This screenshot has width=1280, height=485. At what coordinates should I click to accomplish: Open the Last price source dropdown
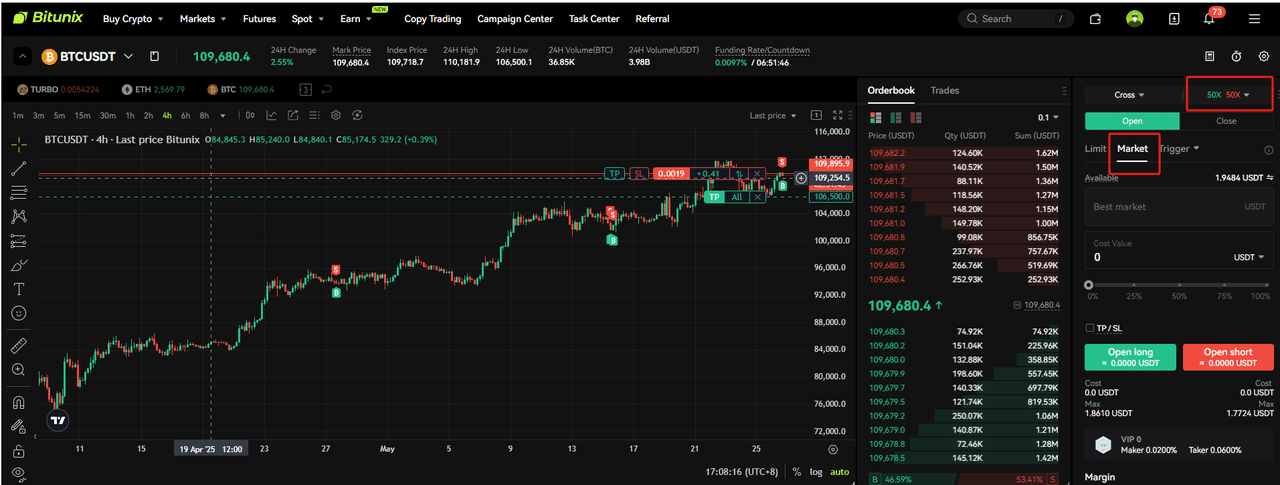point(773,115)
